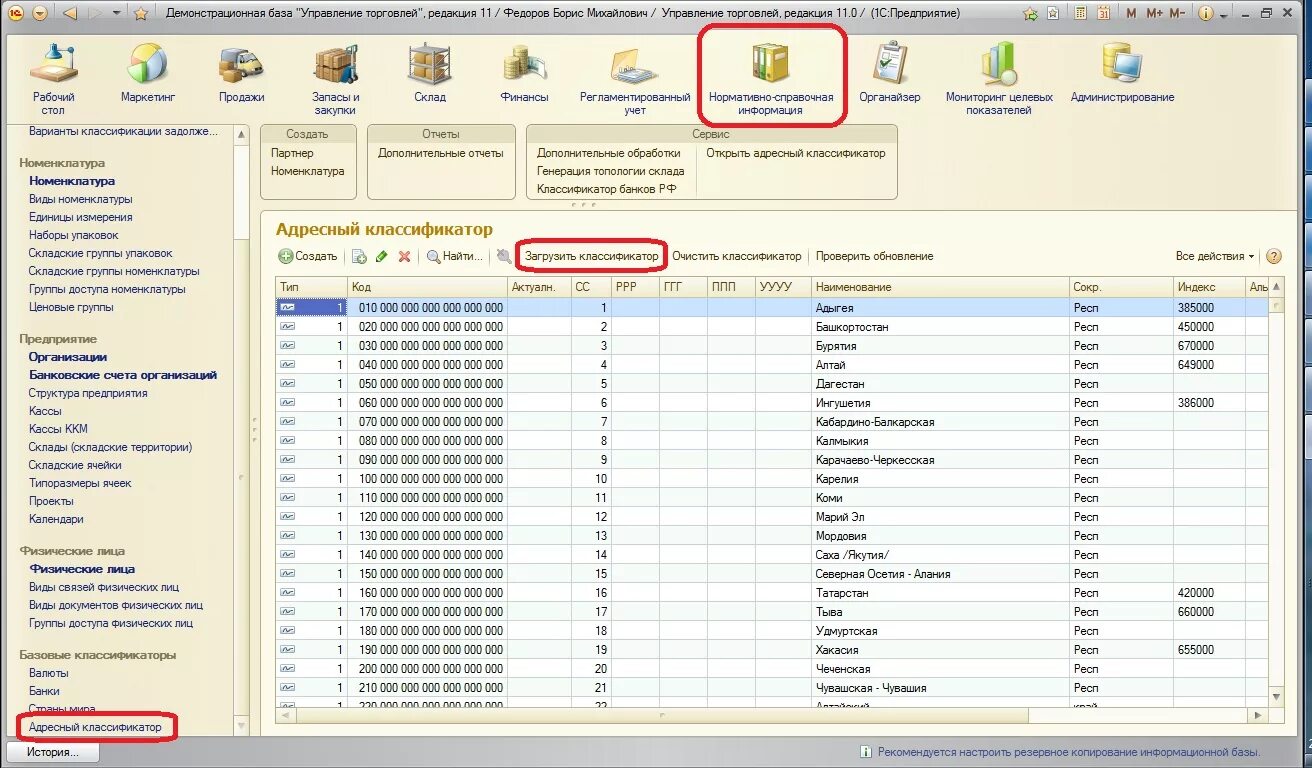
Task: Click Загрузить классификатор
Action: tap(591, 256)
